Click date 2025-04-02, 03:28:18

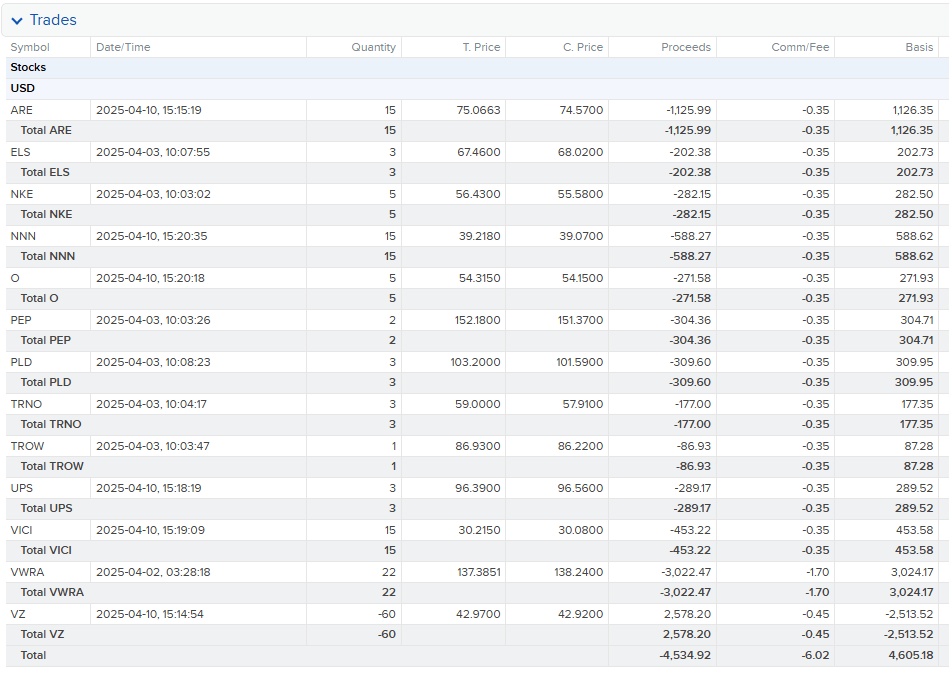pyautogui.click(x=153, y=572)
